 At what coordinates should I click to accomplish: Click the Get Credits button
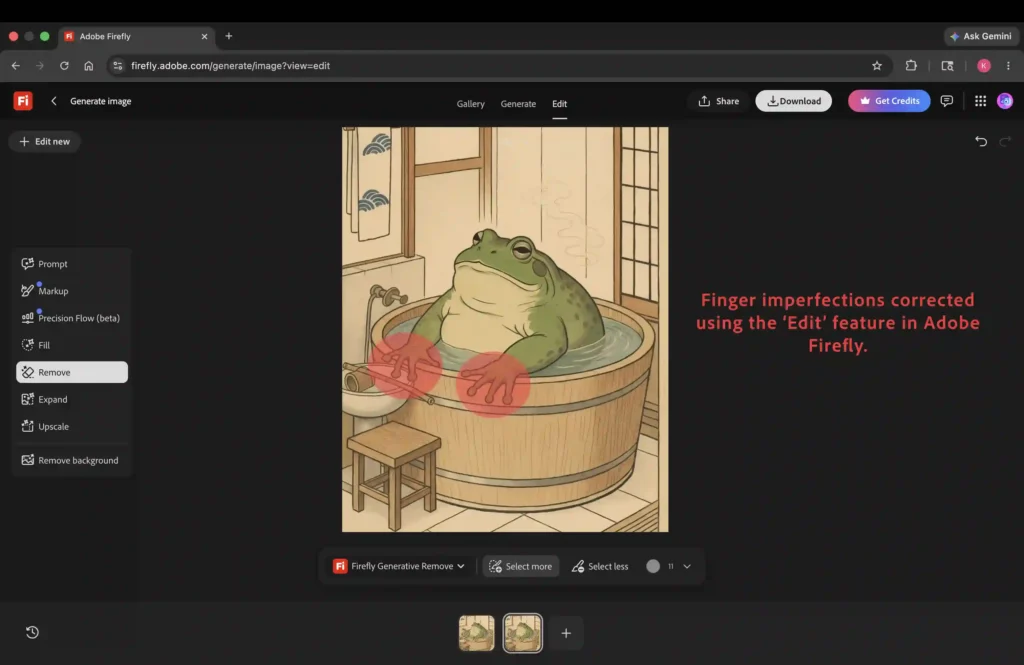coord(889,101)
